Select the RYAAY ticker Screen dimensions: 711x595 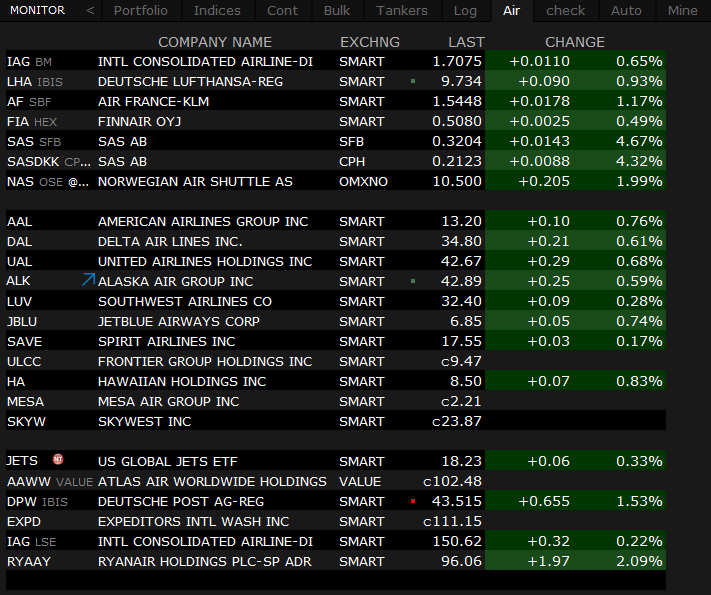coord(29,561)
